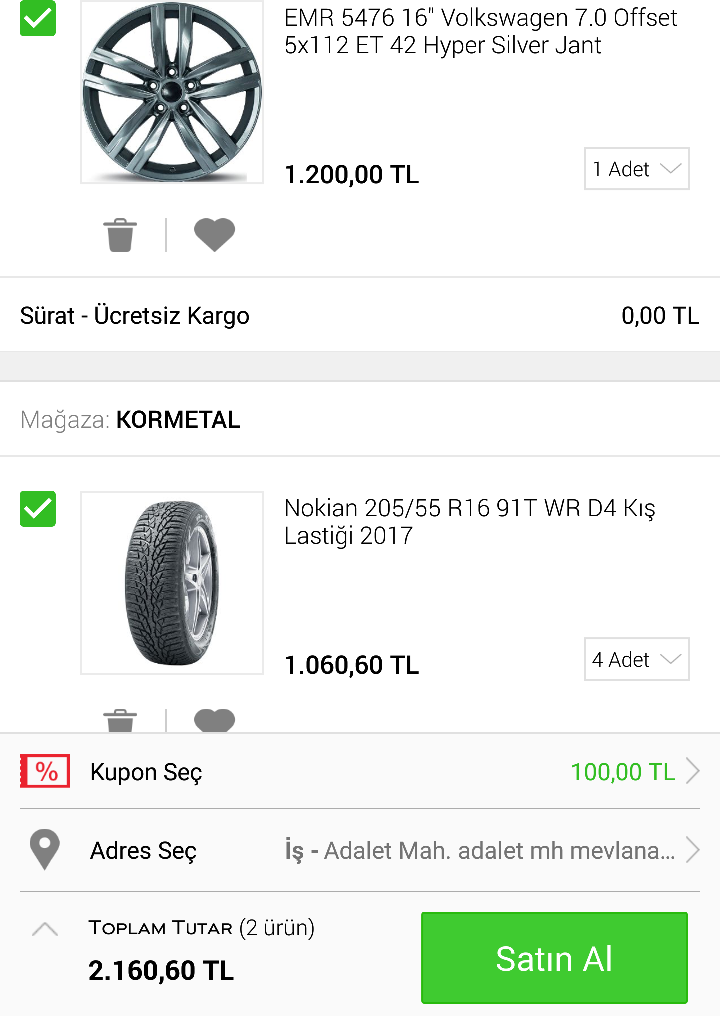
Task: Uncheck the EMR 5476 wheel item
Action: pos(38,18)
